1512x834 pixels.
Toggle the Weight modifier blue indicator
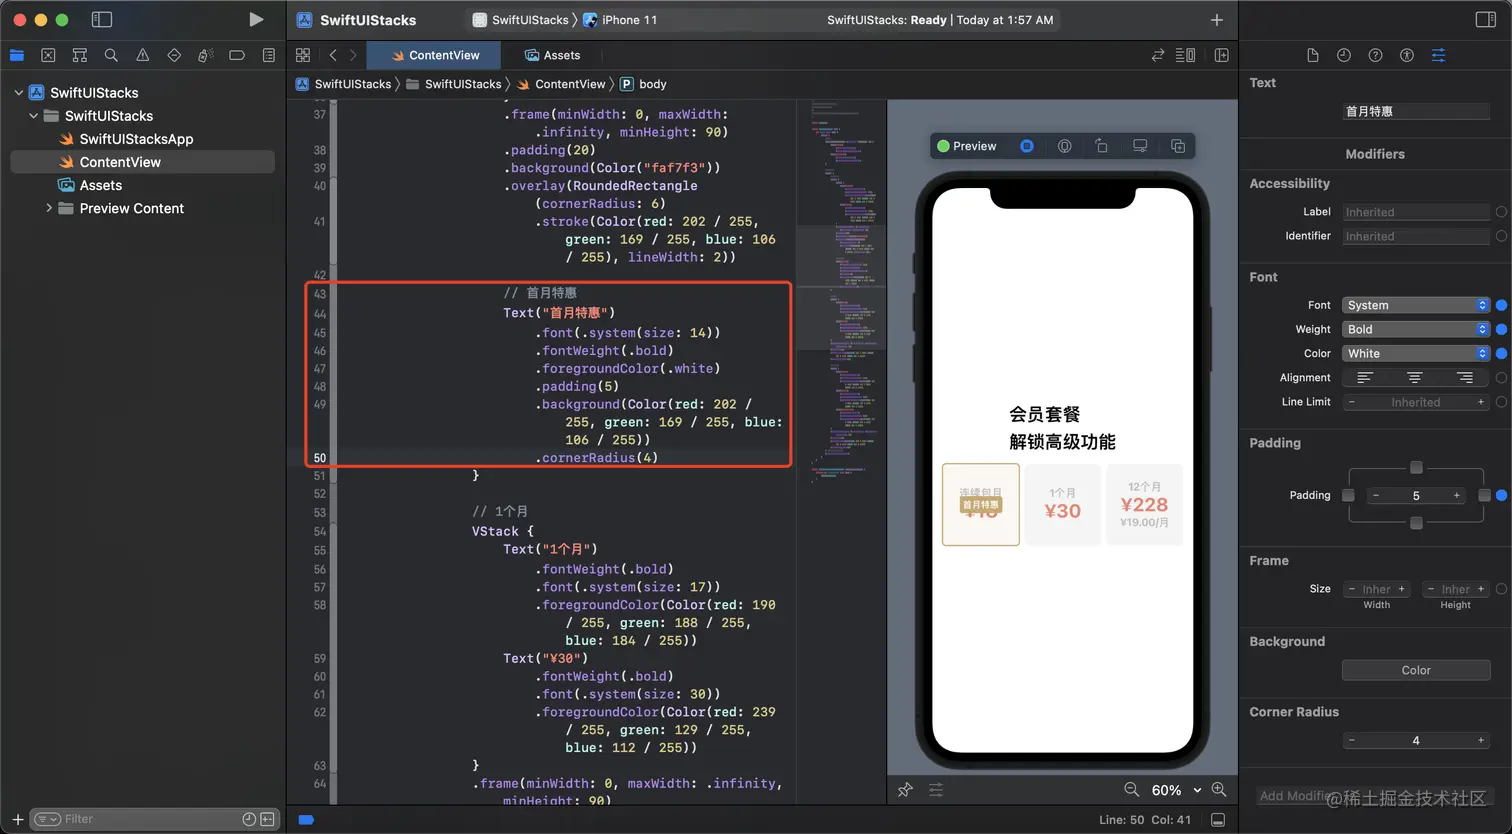click(1501, 329)
